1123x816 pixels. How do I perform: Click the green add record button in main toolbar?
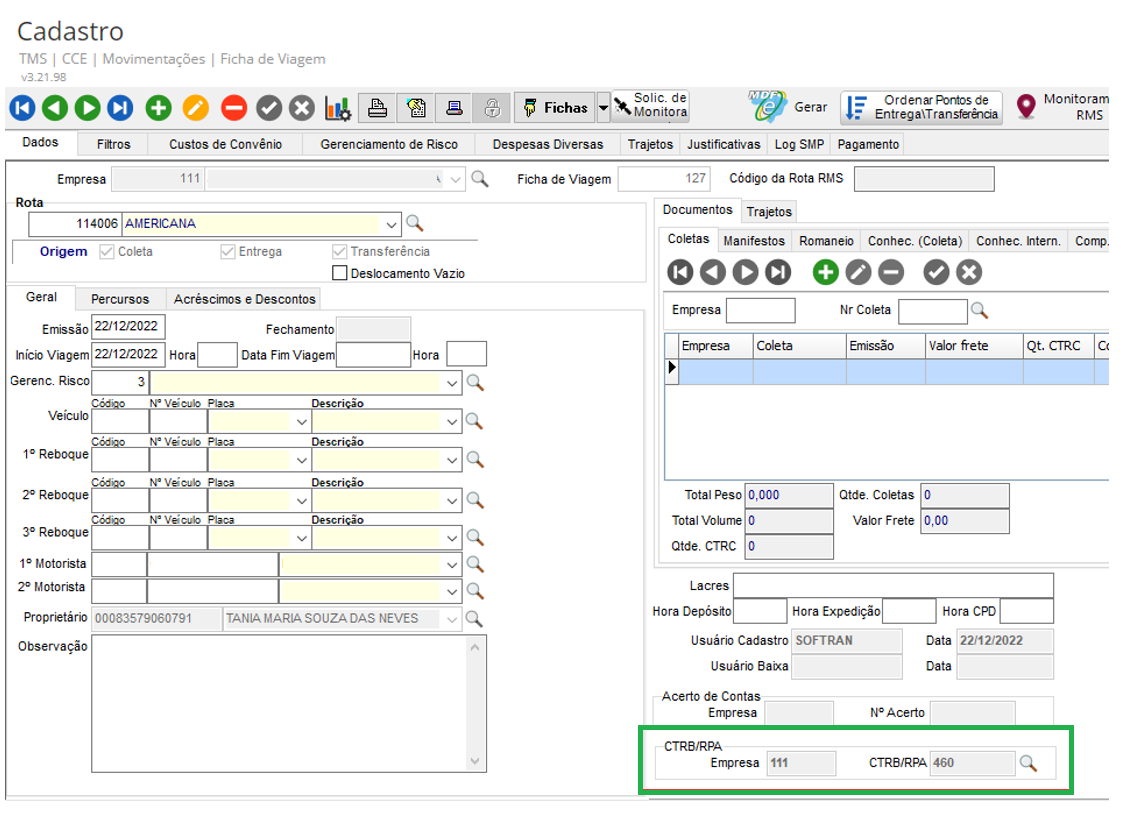pyautogui.click(x=158, y=108)
